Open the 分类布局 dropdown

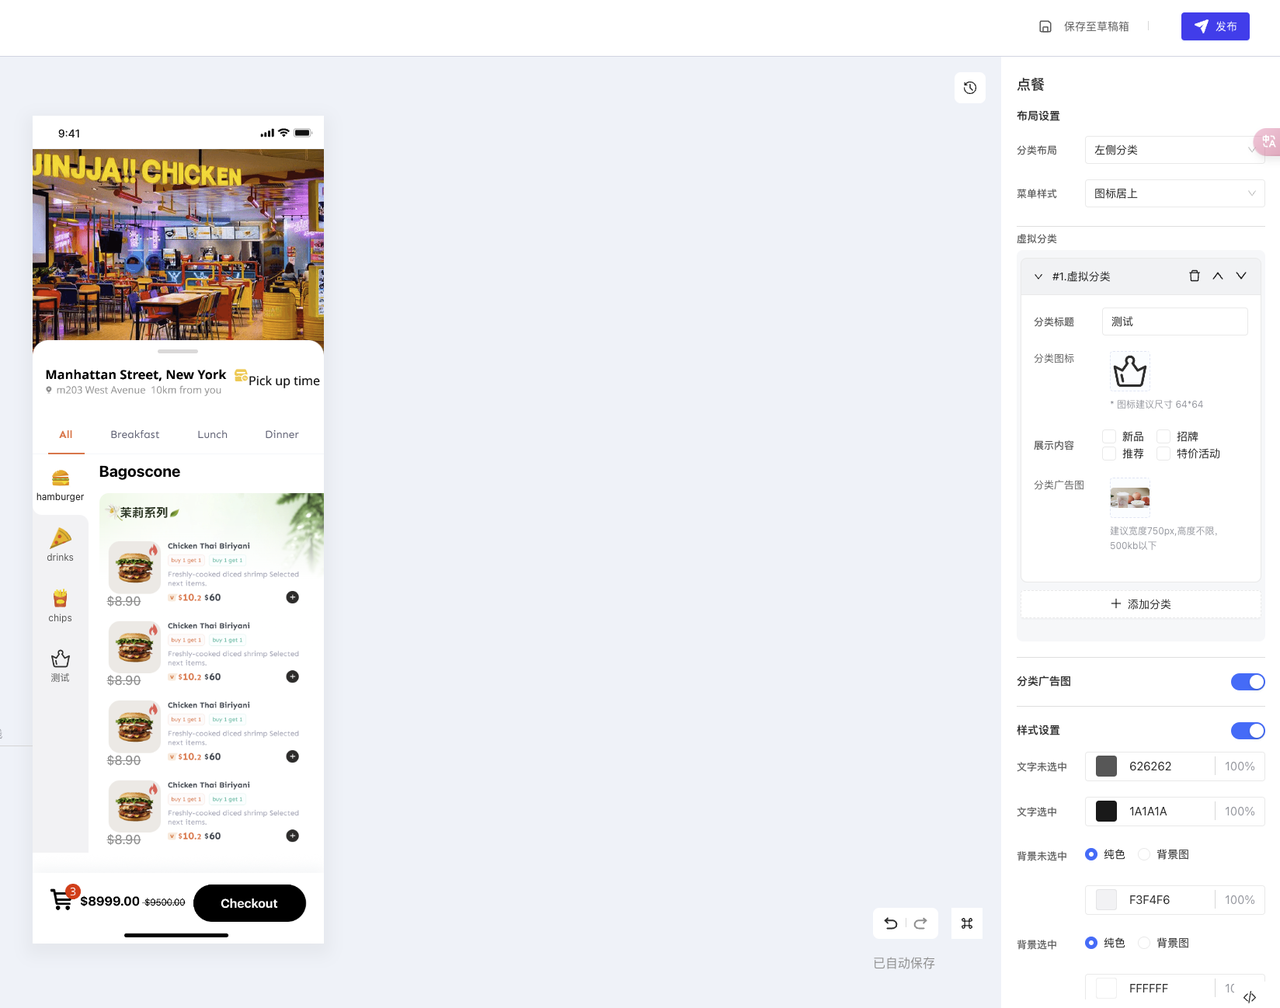pyautogui.click(x=1175, y=150)
